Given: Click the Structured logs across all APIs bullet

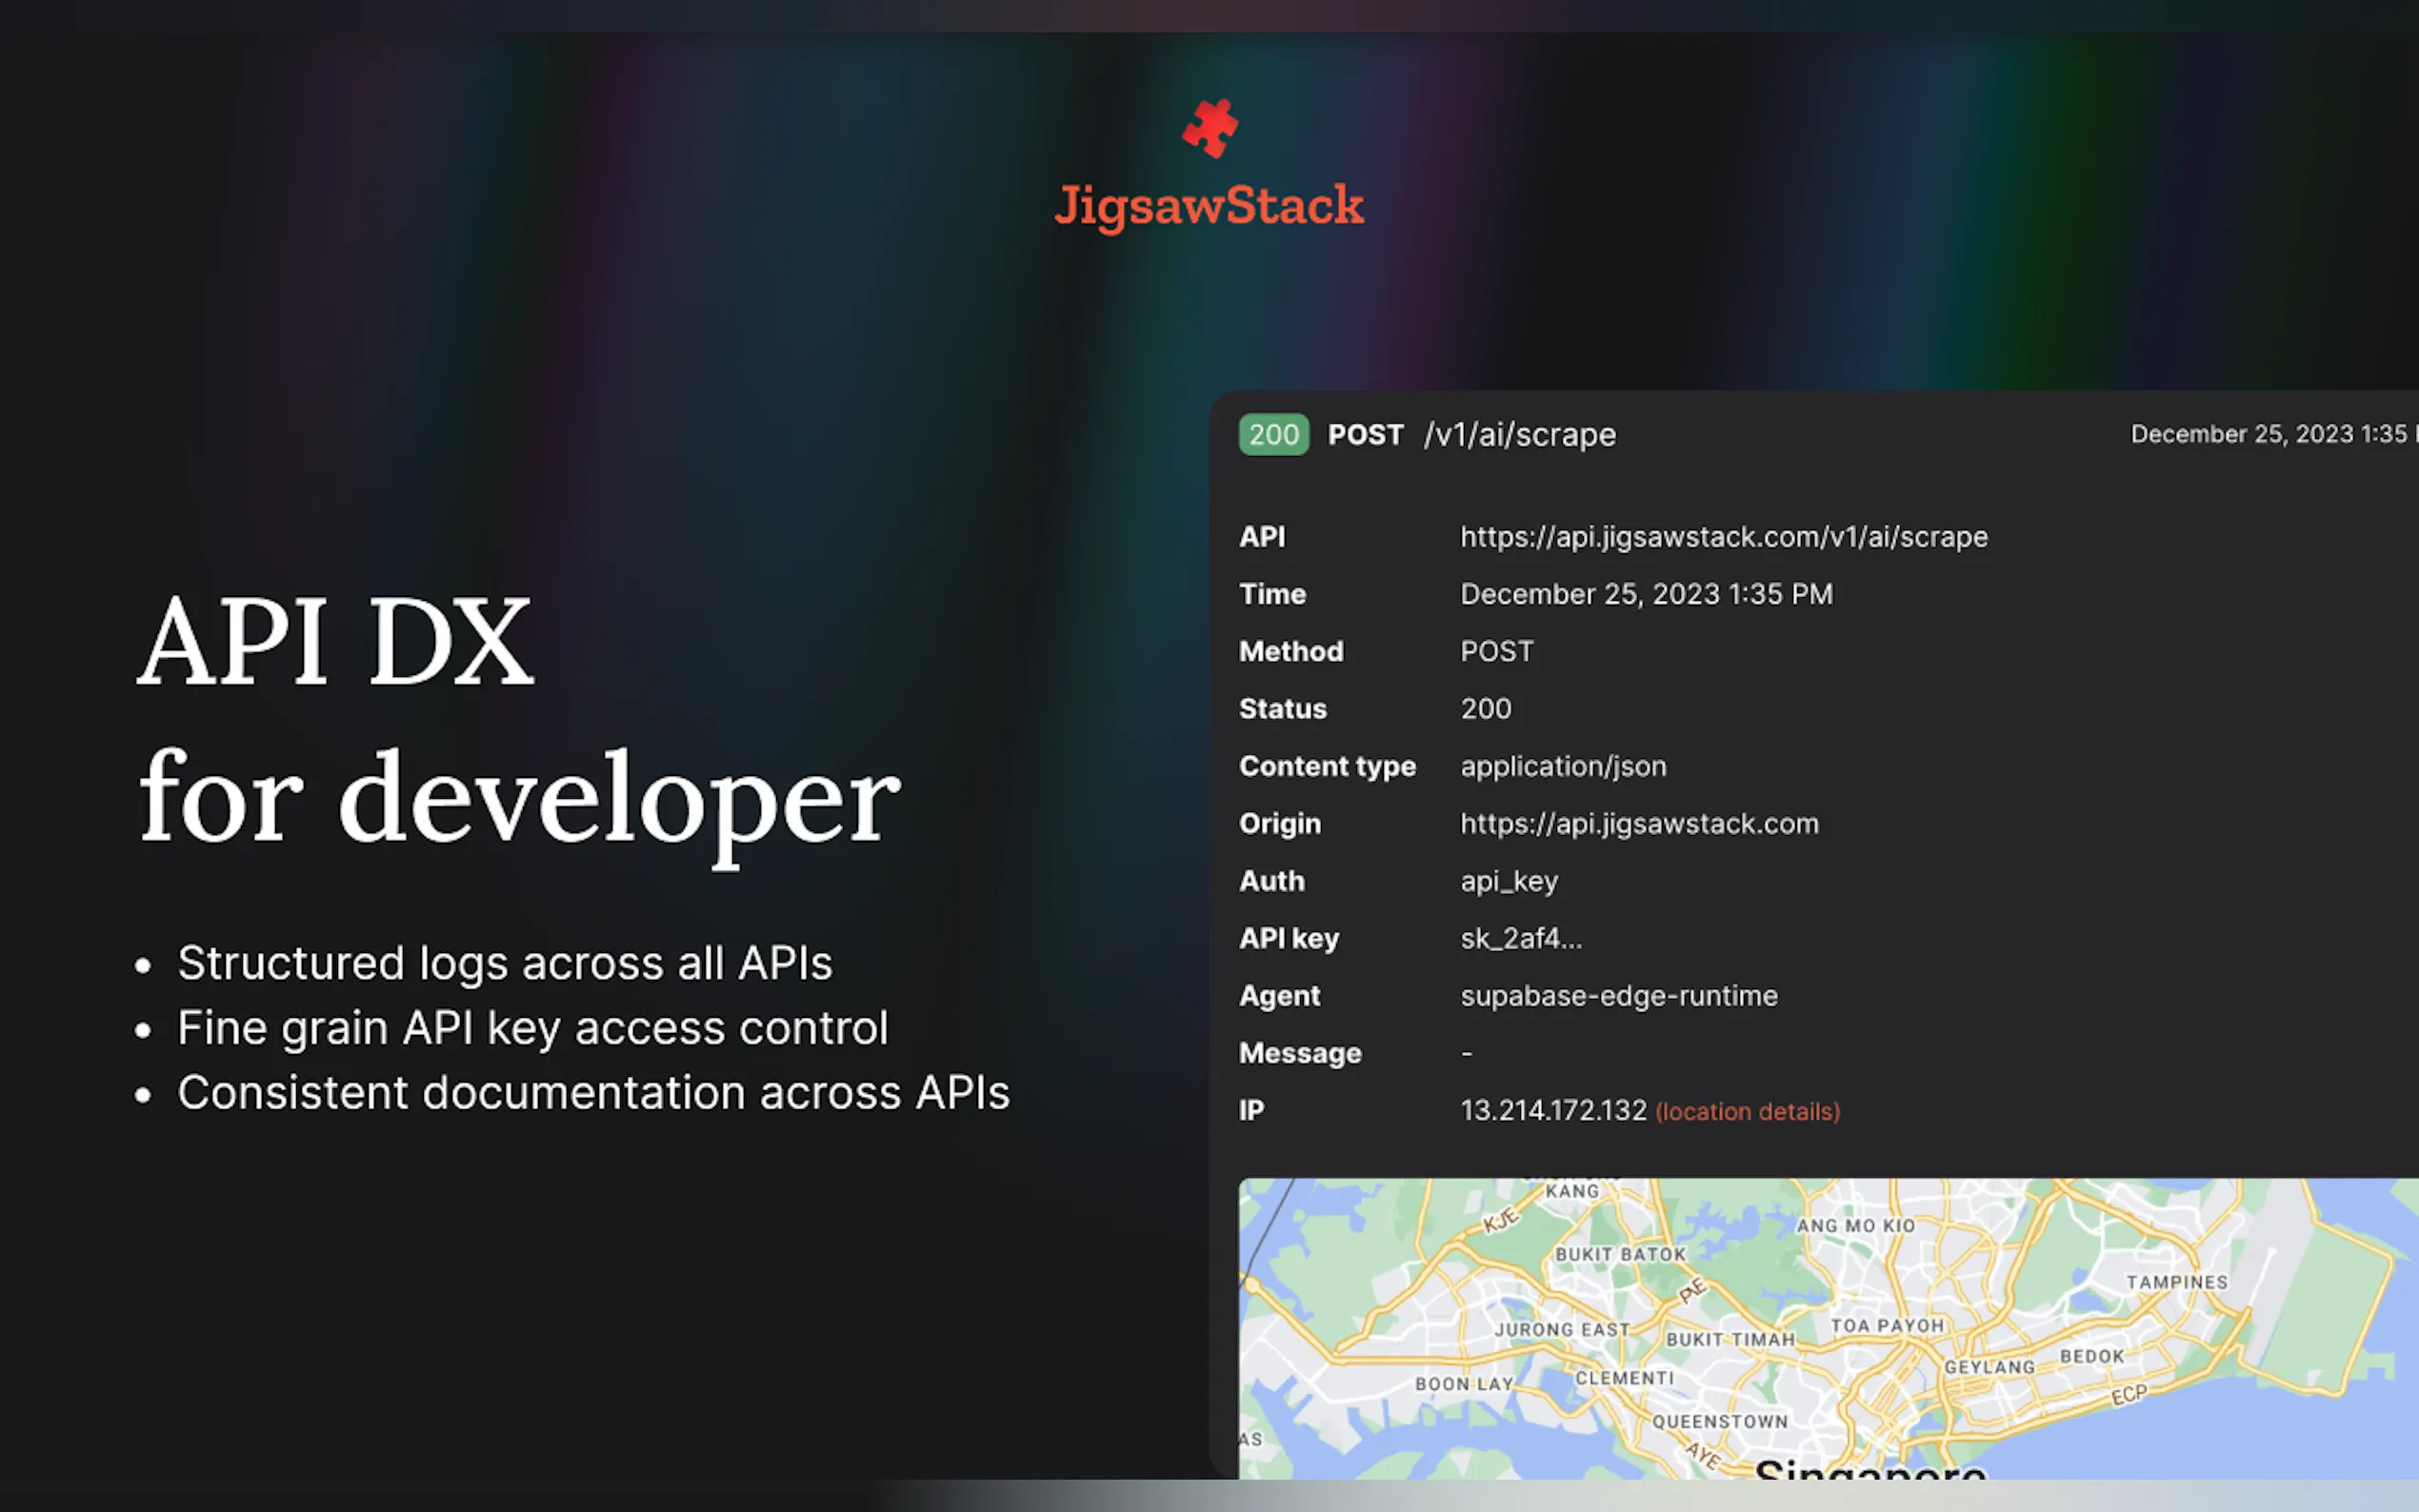Looking at the screenshot, I should tap(504, 964).
